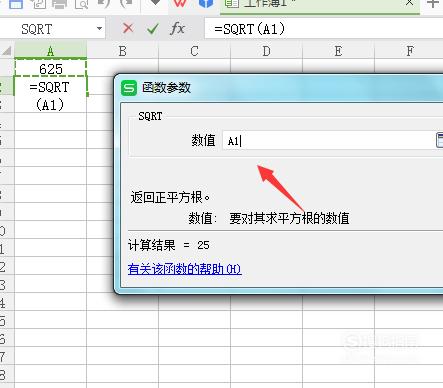Cancel the formula entry with the red X
Image resolution: width=443 pixels, height=388 pixels.
pyautogui.click(x=128, y=29)
